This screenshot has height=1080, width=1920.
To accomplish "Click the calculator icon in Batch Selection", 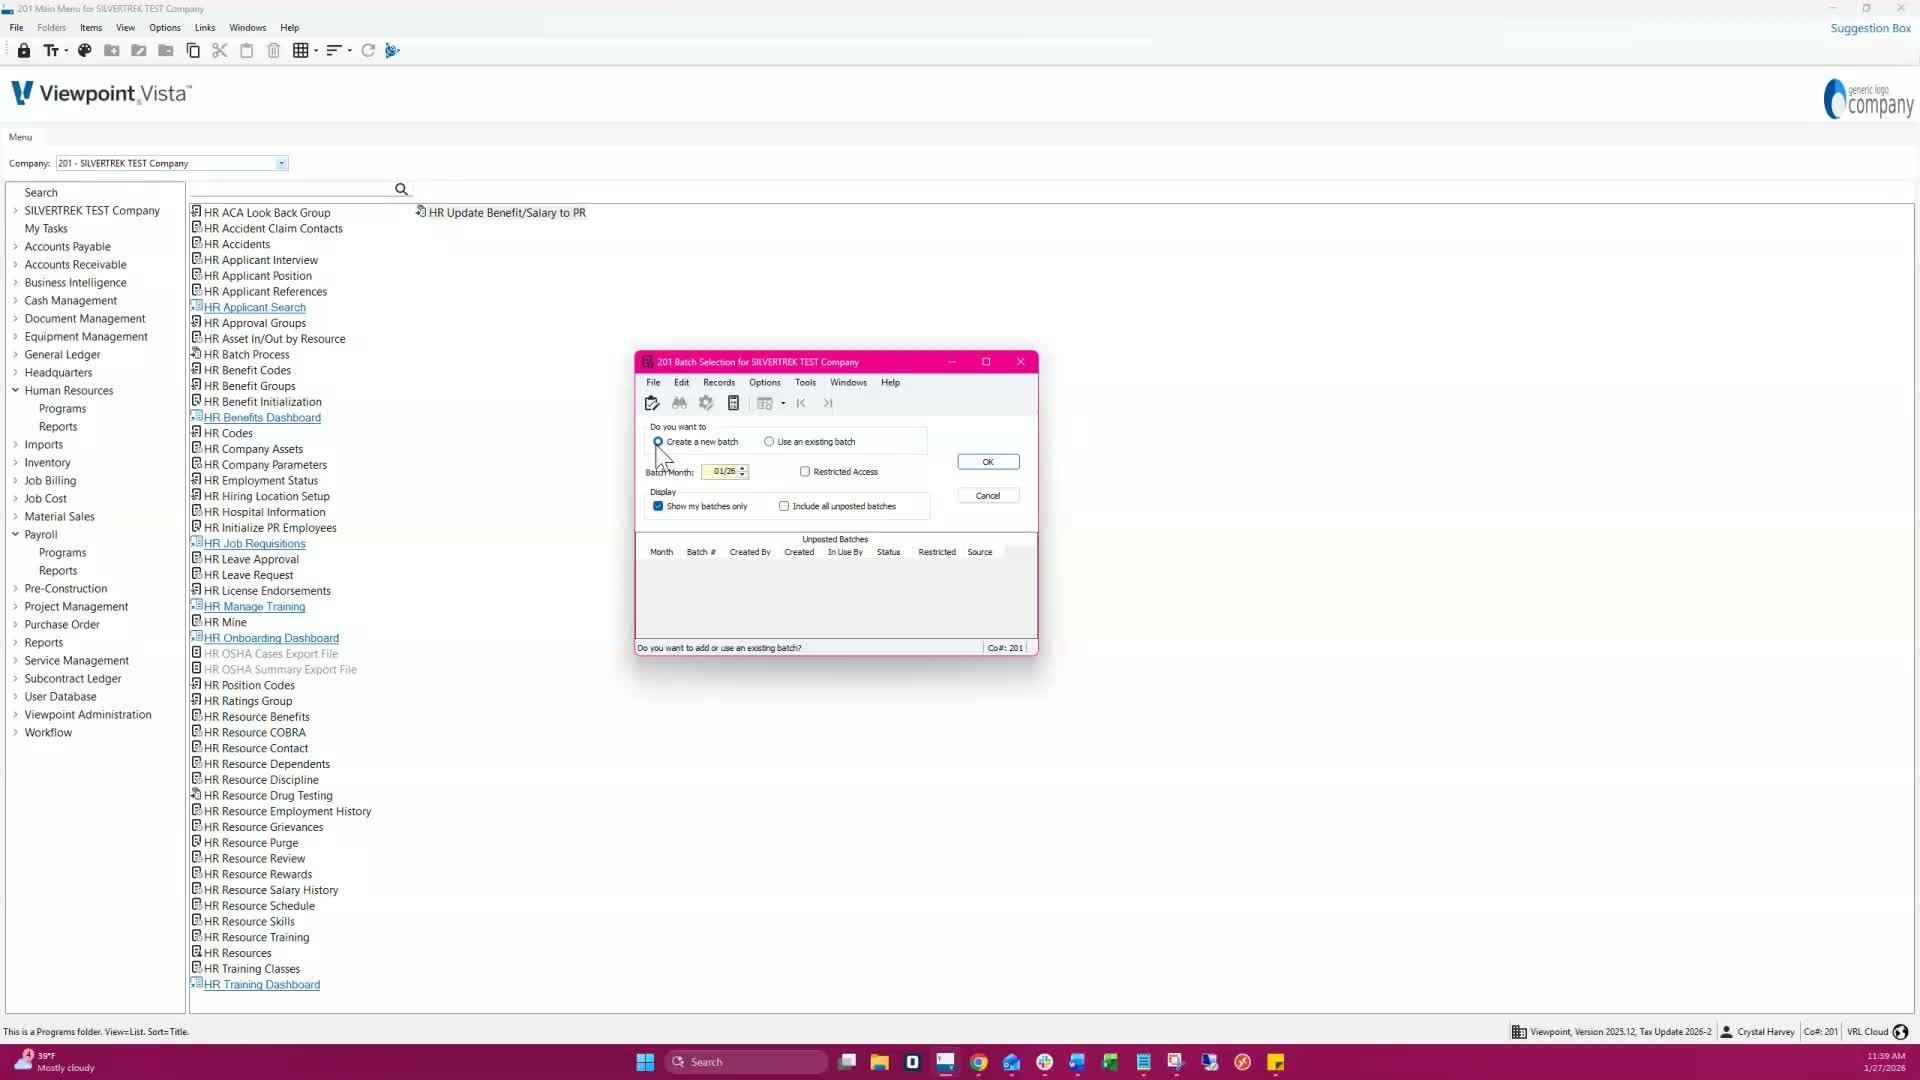I will 733,403.
